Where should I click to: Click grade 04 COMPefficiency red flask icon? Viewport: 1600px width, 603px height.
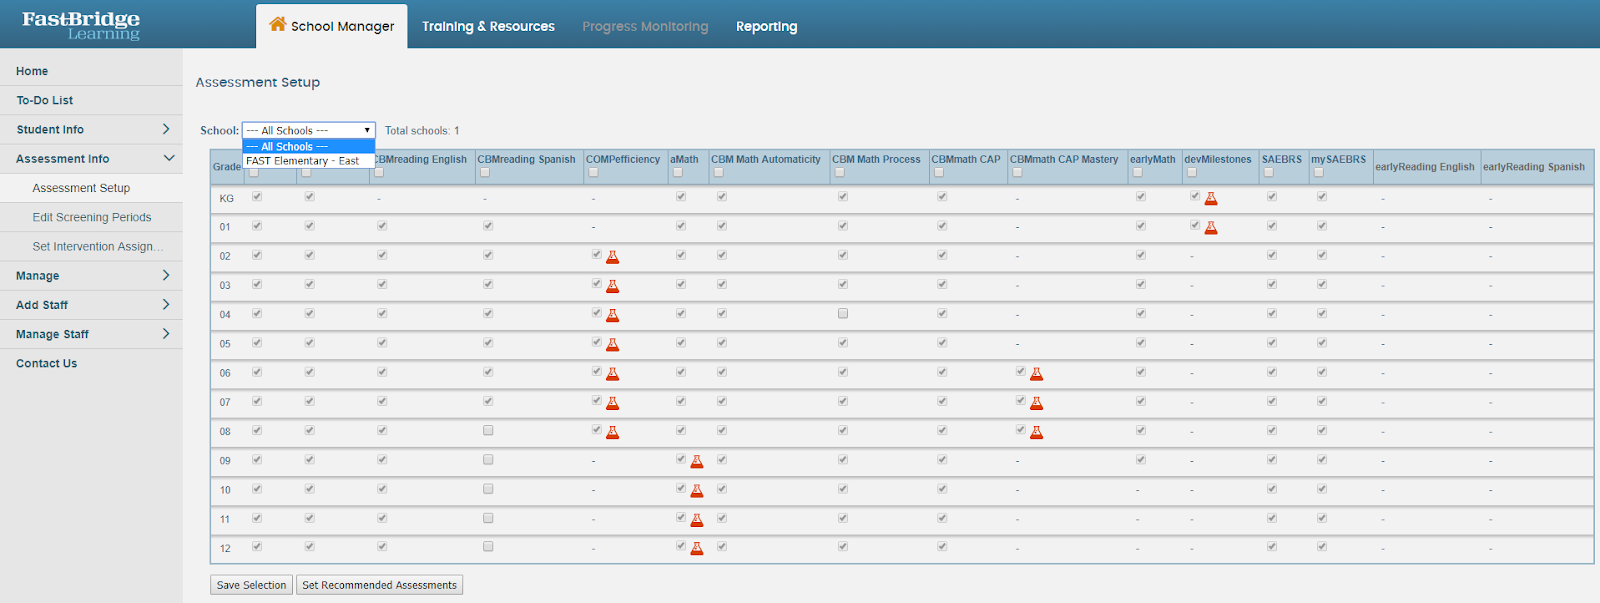[613, 315]
